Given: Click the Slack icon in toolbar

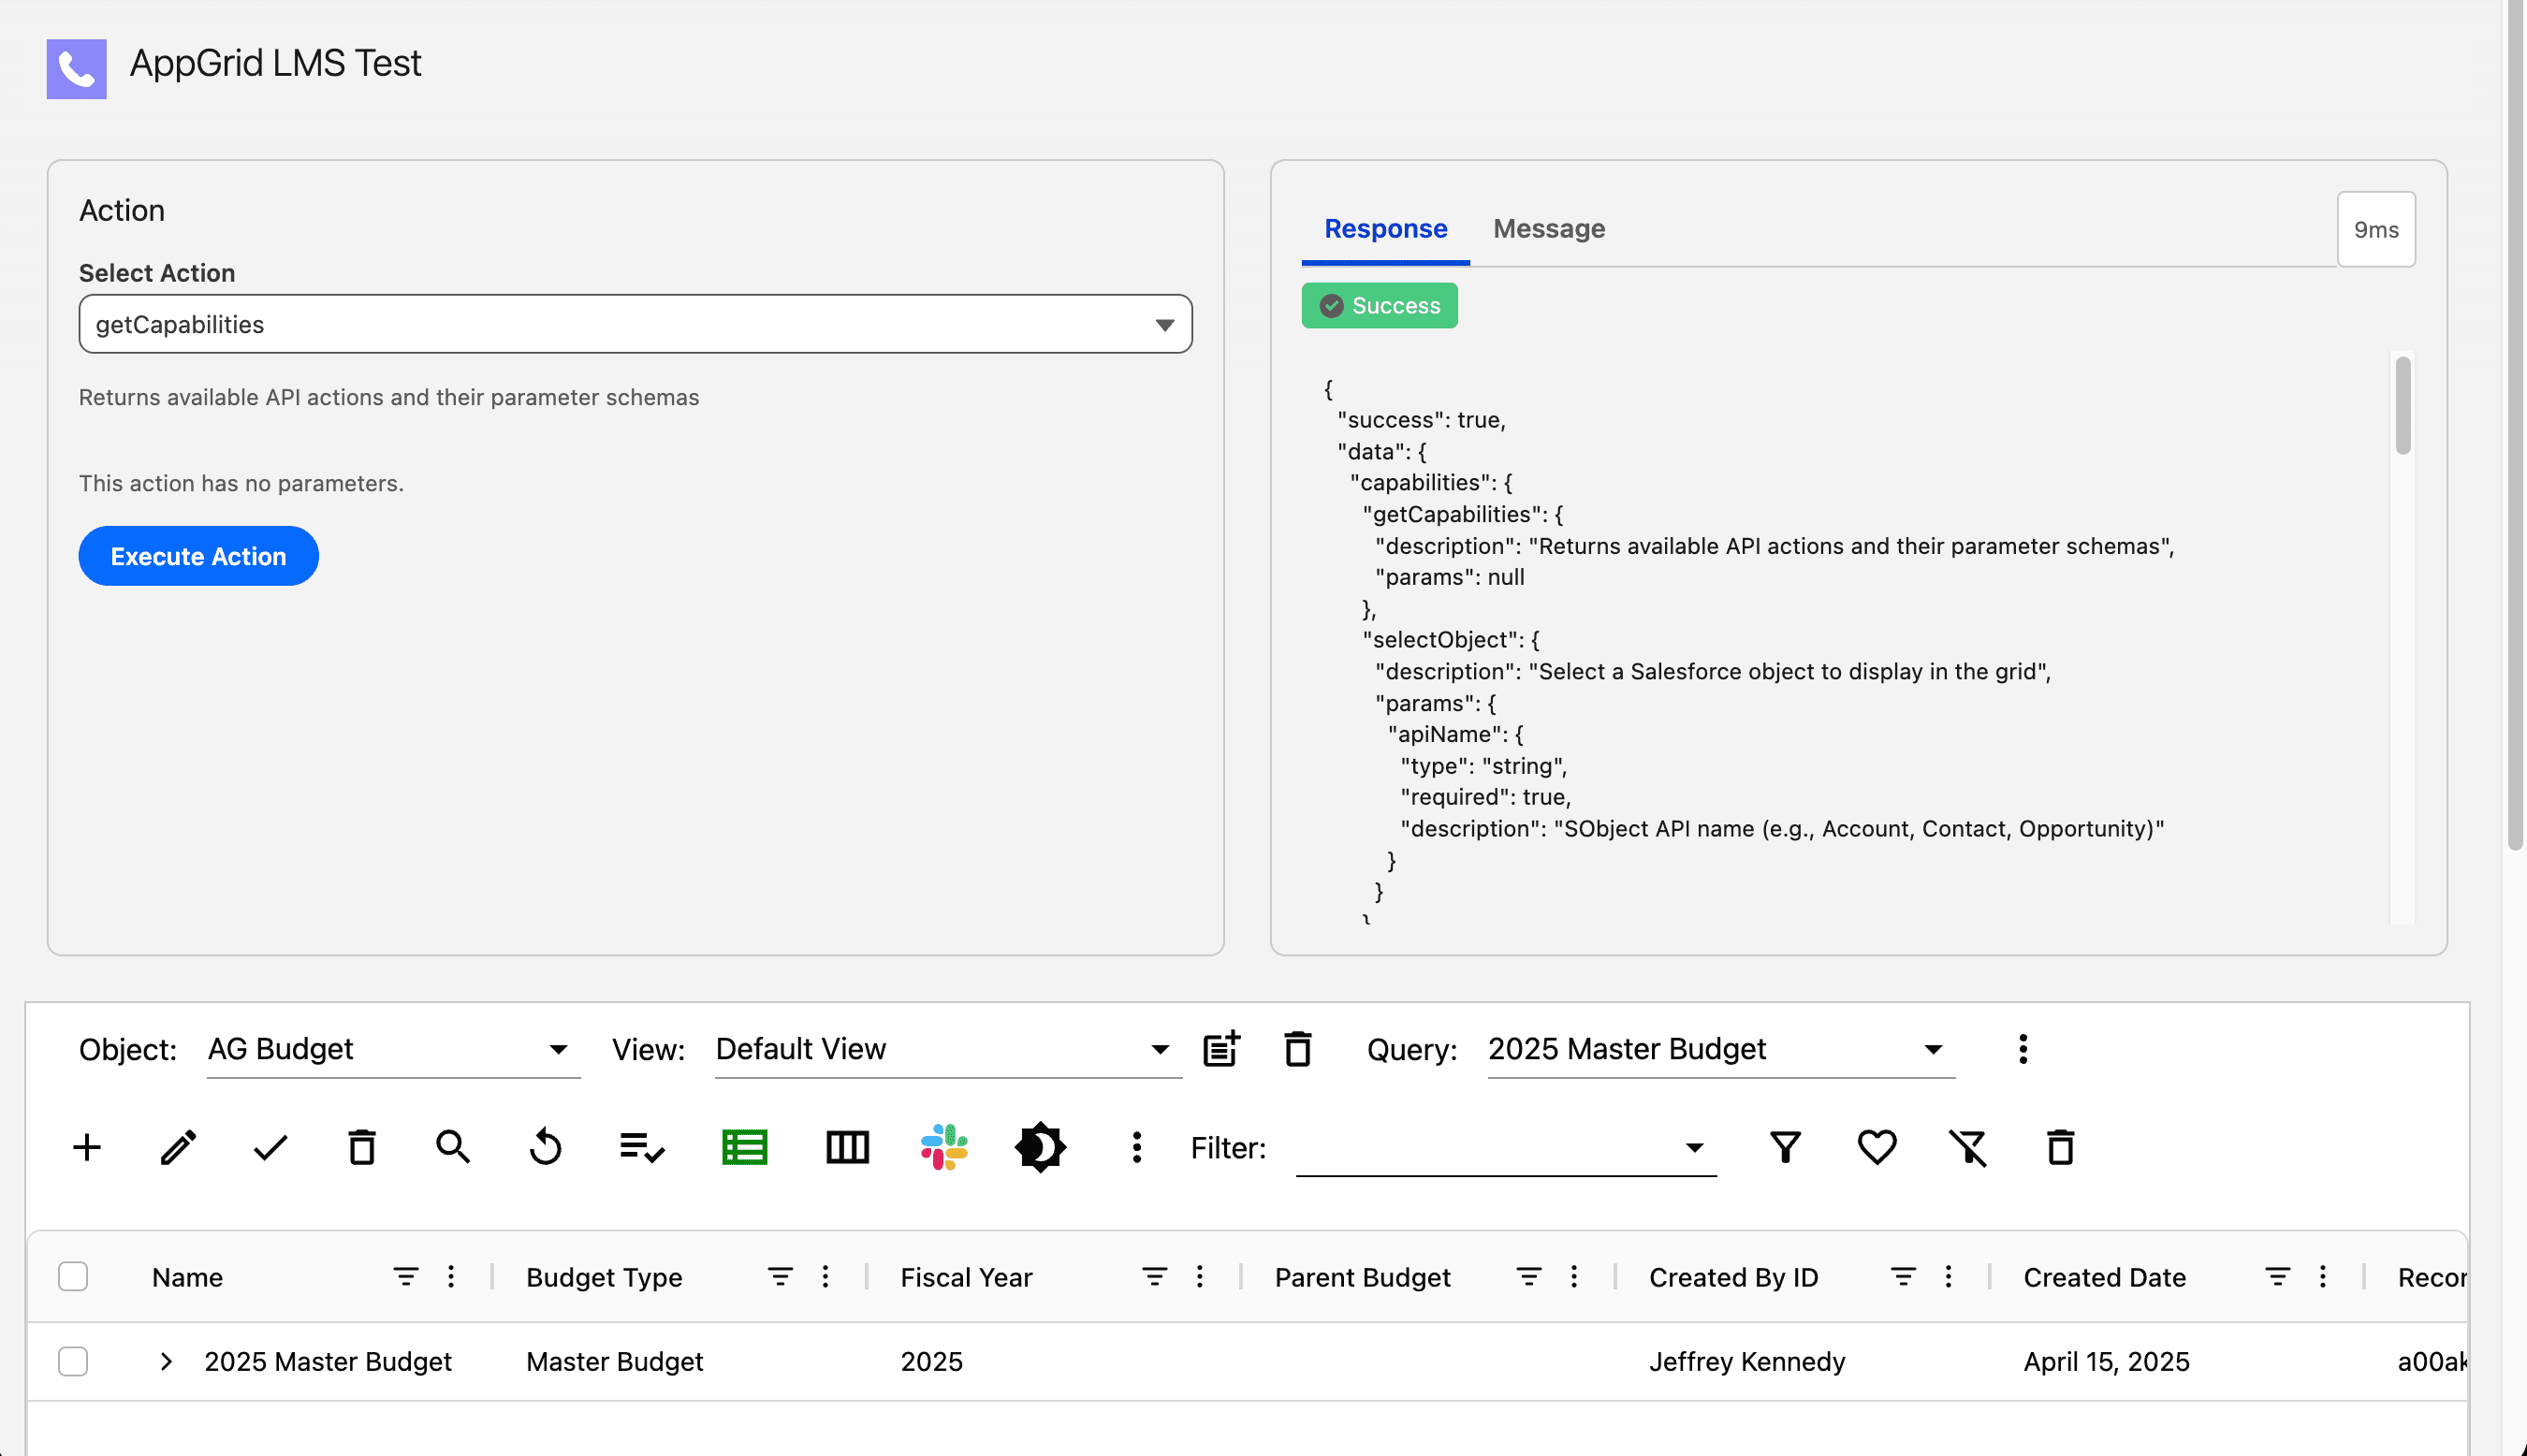Looking at the screenshot, I should click(x=943, y=1147).
